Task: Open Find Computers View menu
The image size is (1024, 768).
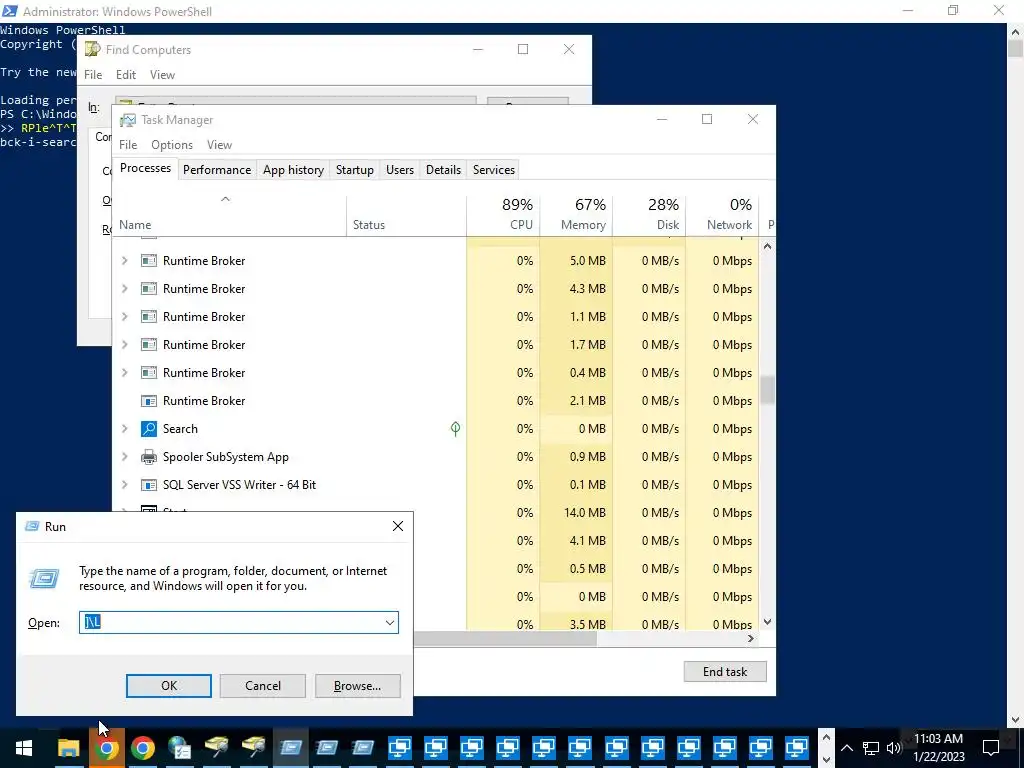Action: [x=163, y=75]
